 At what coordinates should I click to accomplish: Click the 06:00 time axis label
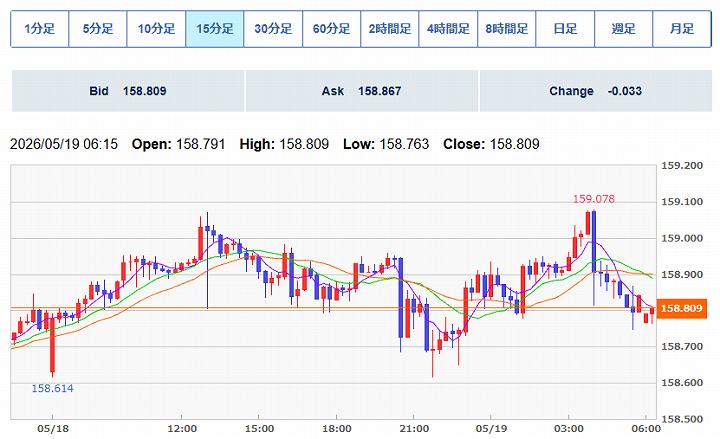[x=646, y=429]
